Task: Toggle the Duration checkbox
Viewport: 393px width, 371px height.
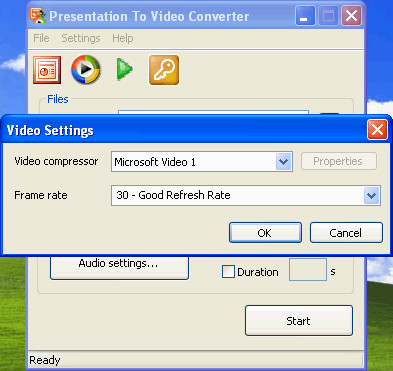Action: click(x=228, y=272)
